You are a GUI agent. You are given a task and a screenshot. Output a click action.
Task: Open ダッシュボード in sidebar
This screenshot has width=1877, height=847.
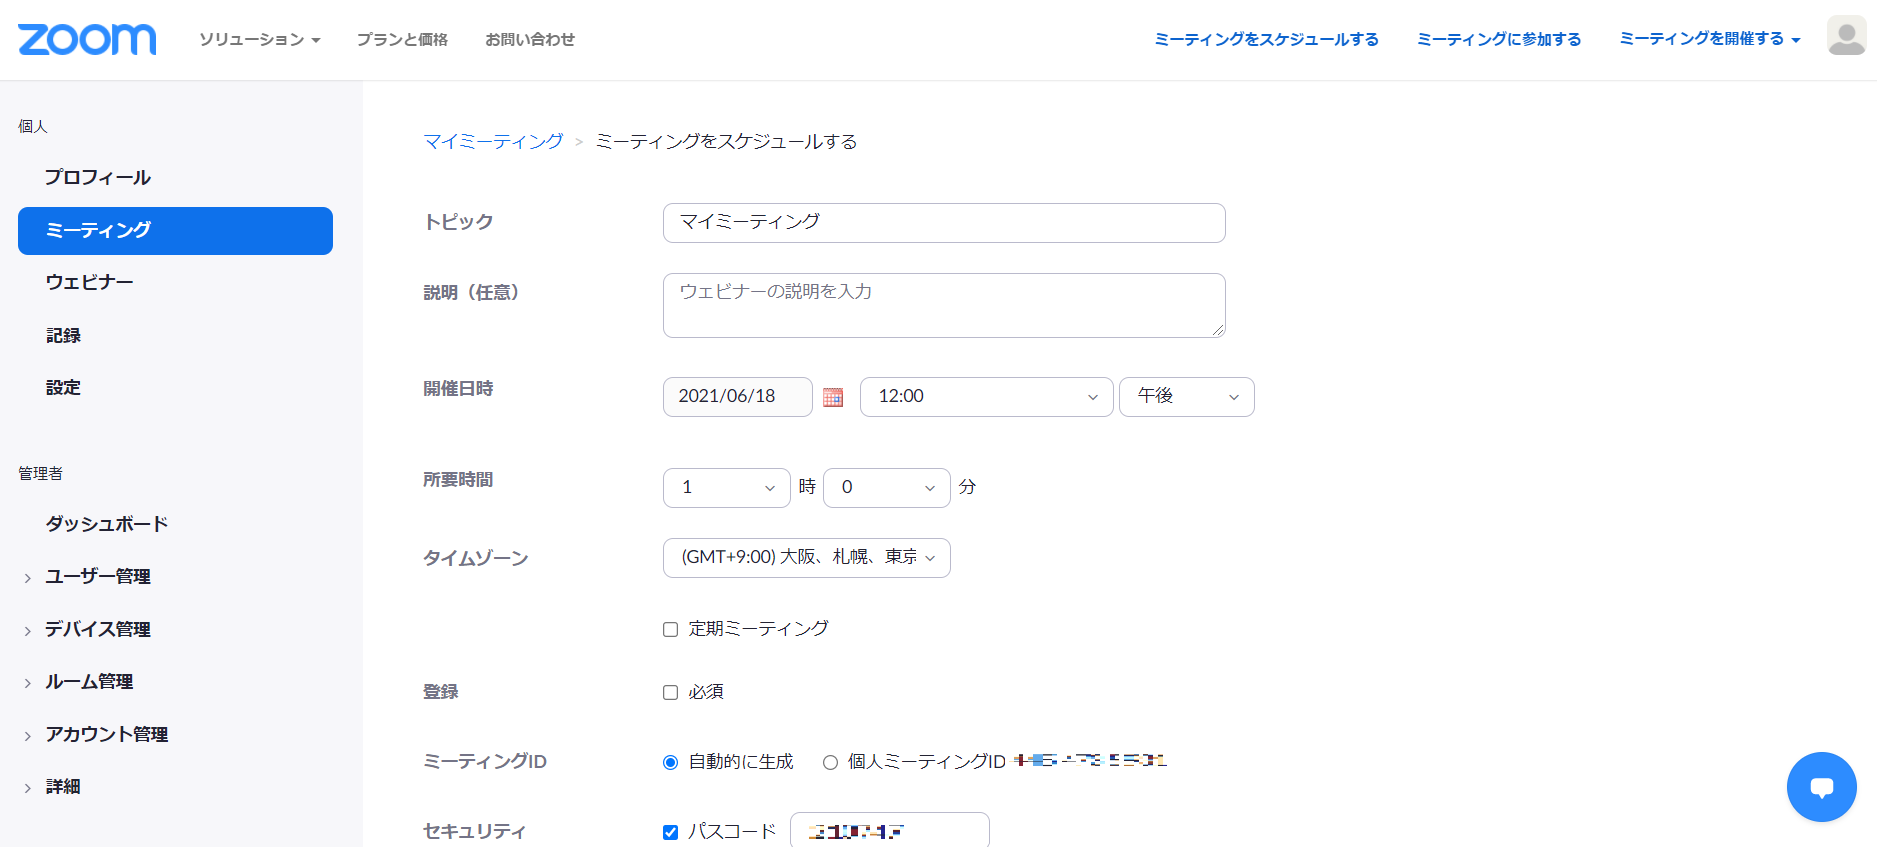click(106, 524)
